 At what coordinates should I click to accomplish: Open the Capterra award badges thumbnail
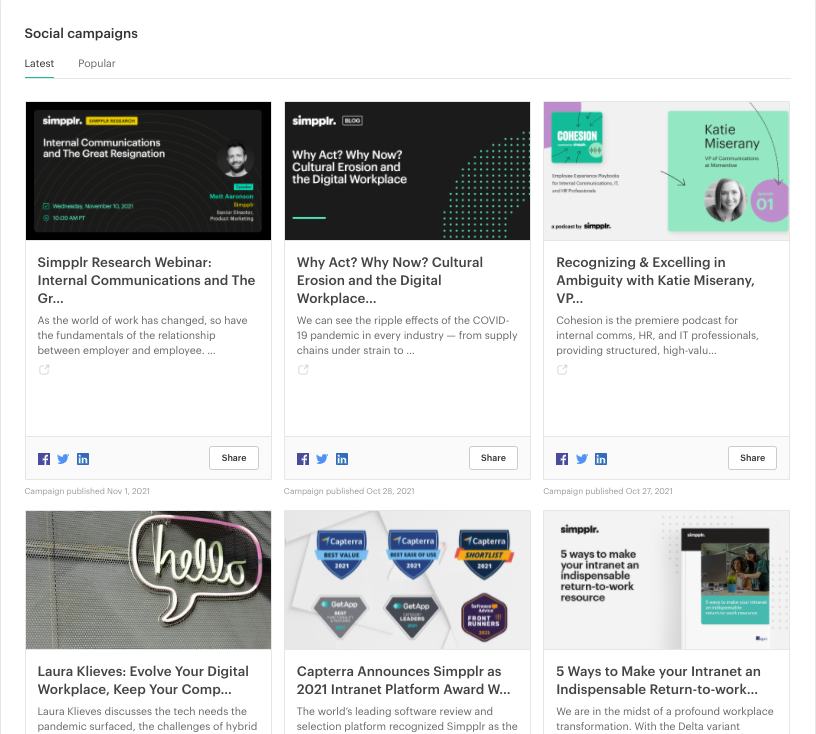click(407, 580)
